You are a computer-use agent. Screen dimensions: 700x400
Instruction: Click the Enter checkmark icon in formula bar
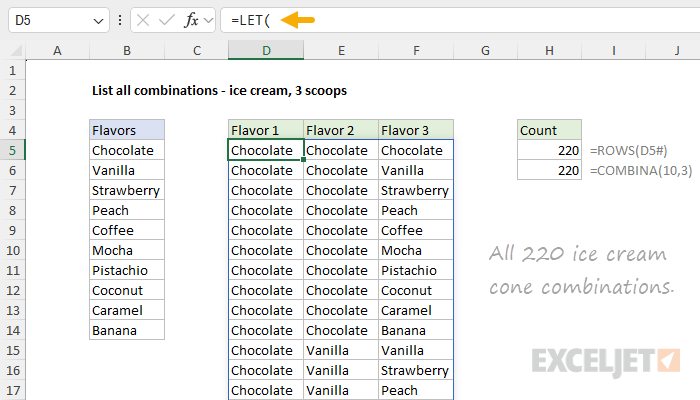[x=167, y=20]
